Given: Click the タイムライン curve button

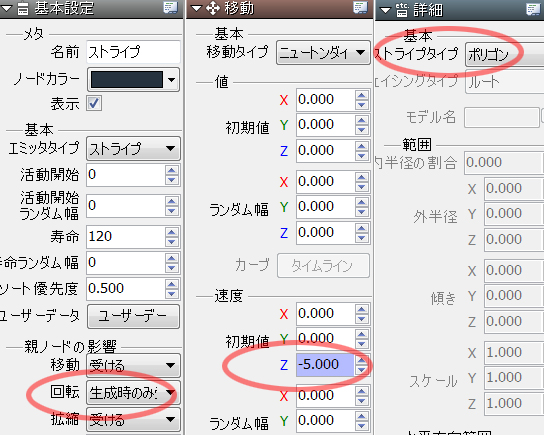Looking at the screenshot, I should [323, 266].
